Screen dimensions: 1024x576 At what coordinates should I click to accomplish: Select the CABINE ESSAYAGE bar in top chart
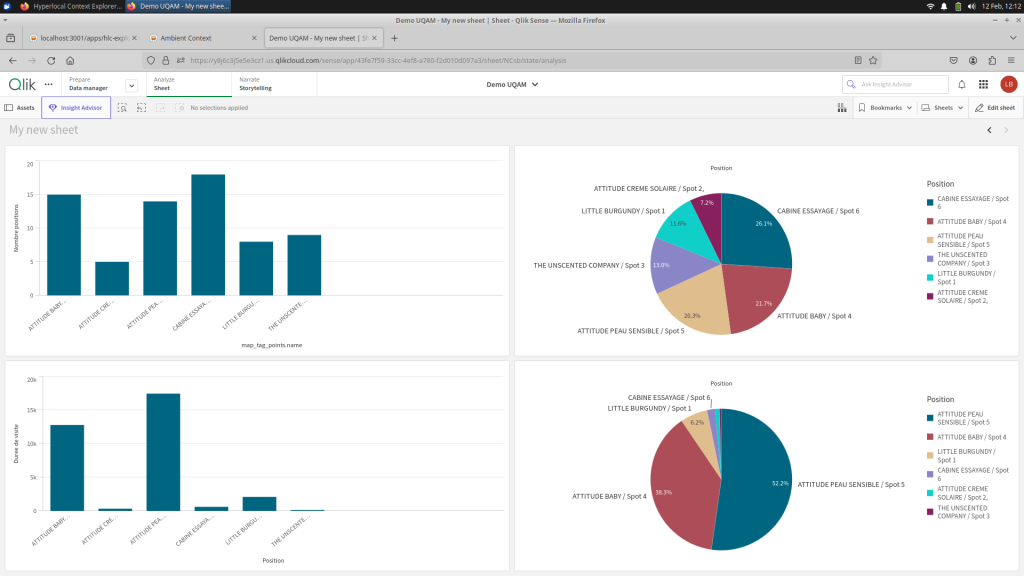208,234
